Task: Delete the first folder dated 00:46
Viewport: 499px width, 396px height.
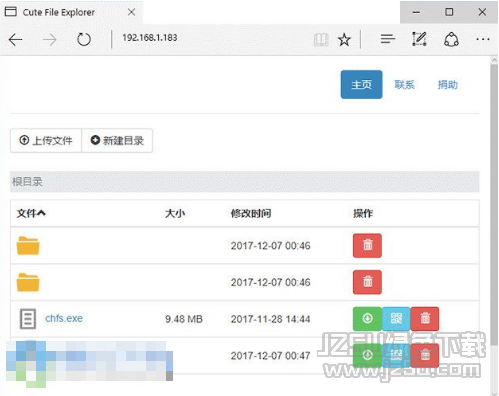Action: click(367, 246)
